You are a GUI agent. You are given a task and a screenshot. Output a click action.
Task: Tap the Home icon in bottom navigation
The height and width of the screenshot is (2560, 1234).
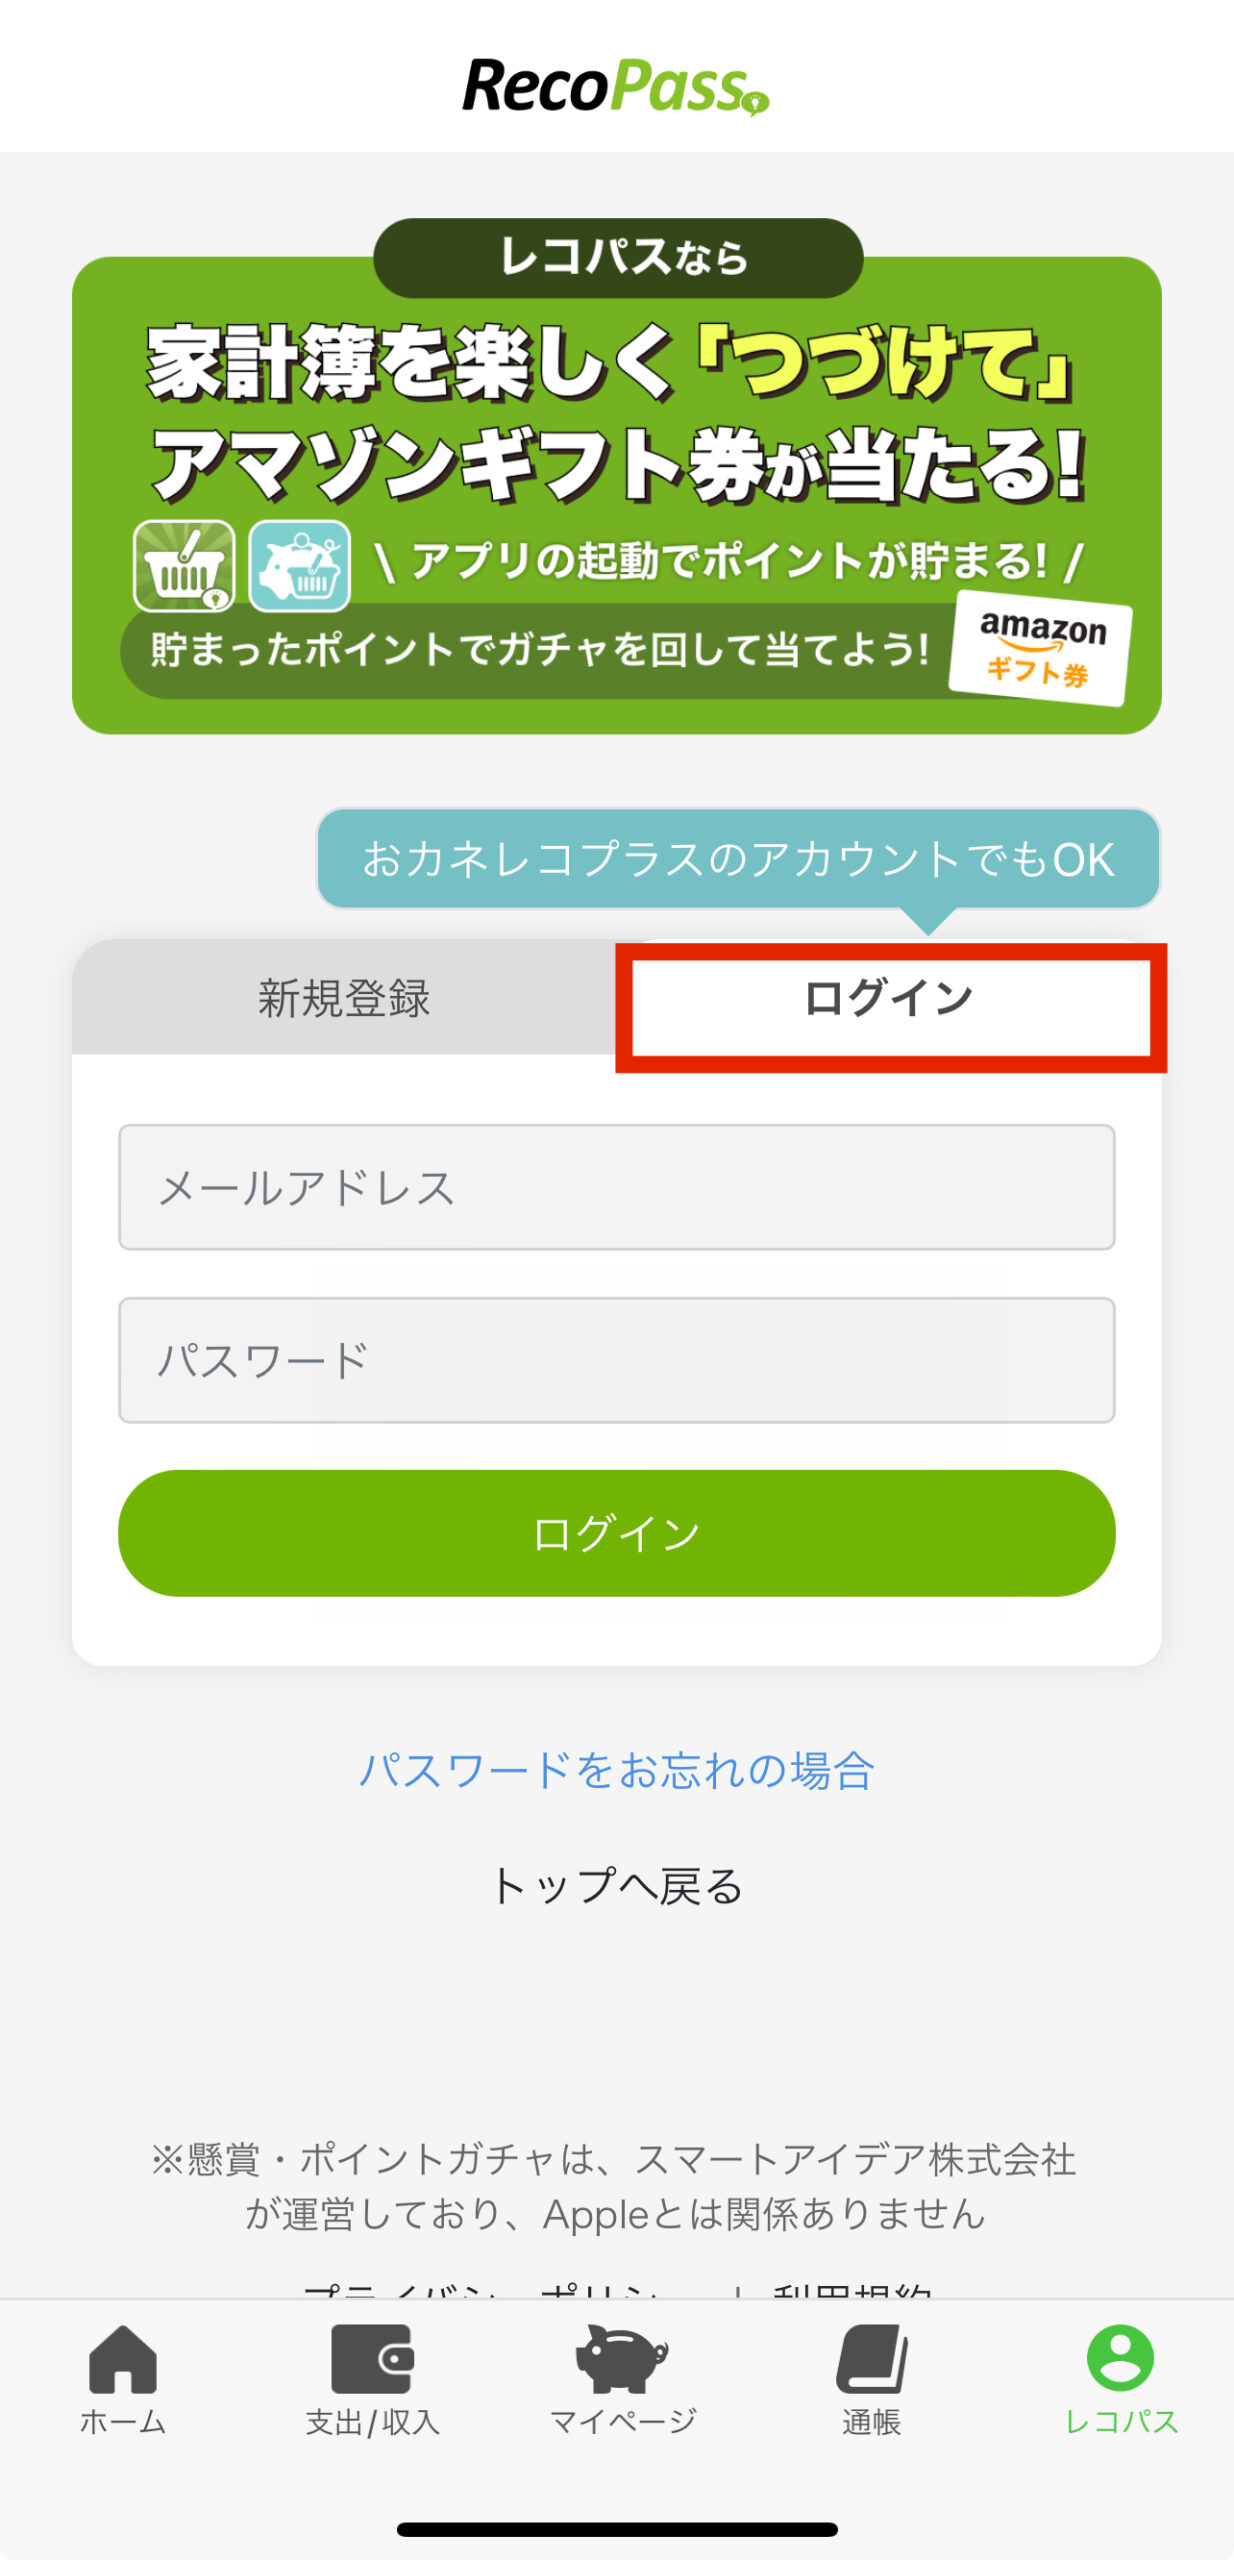coord(123,2360)
